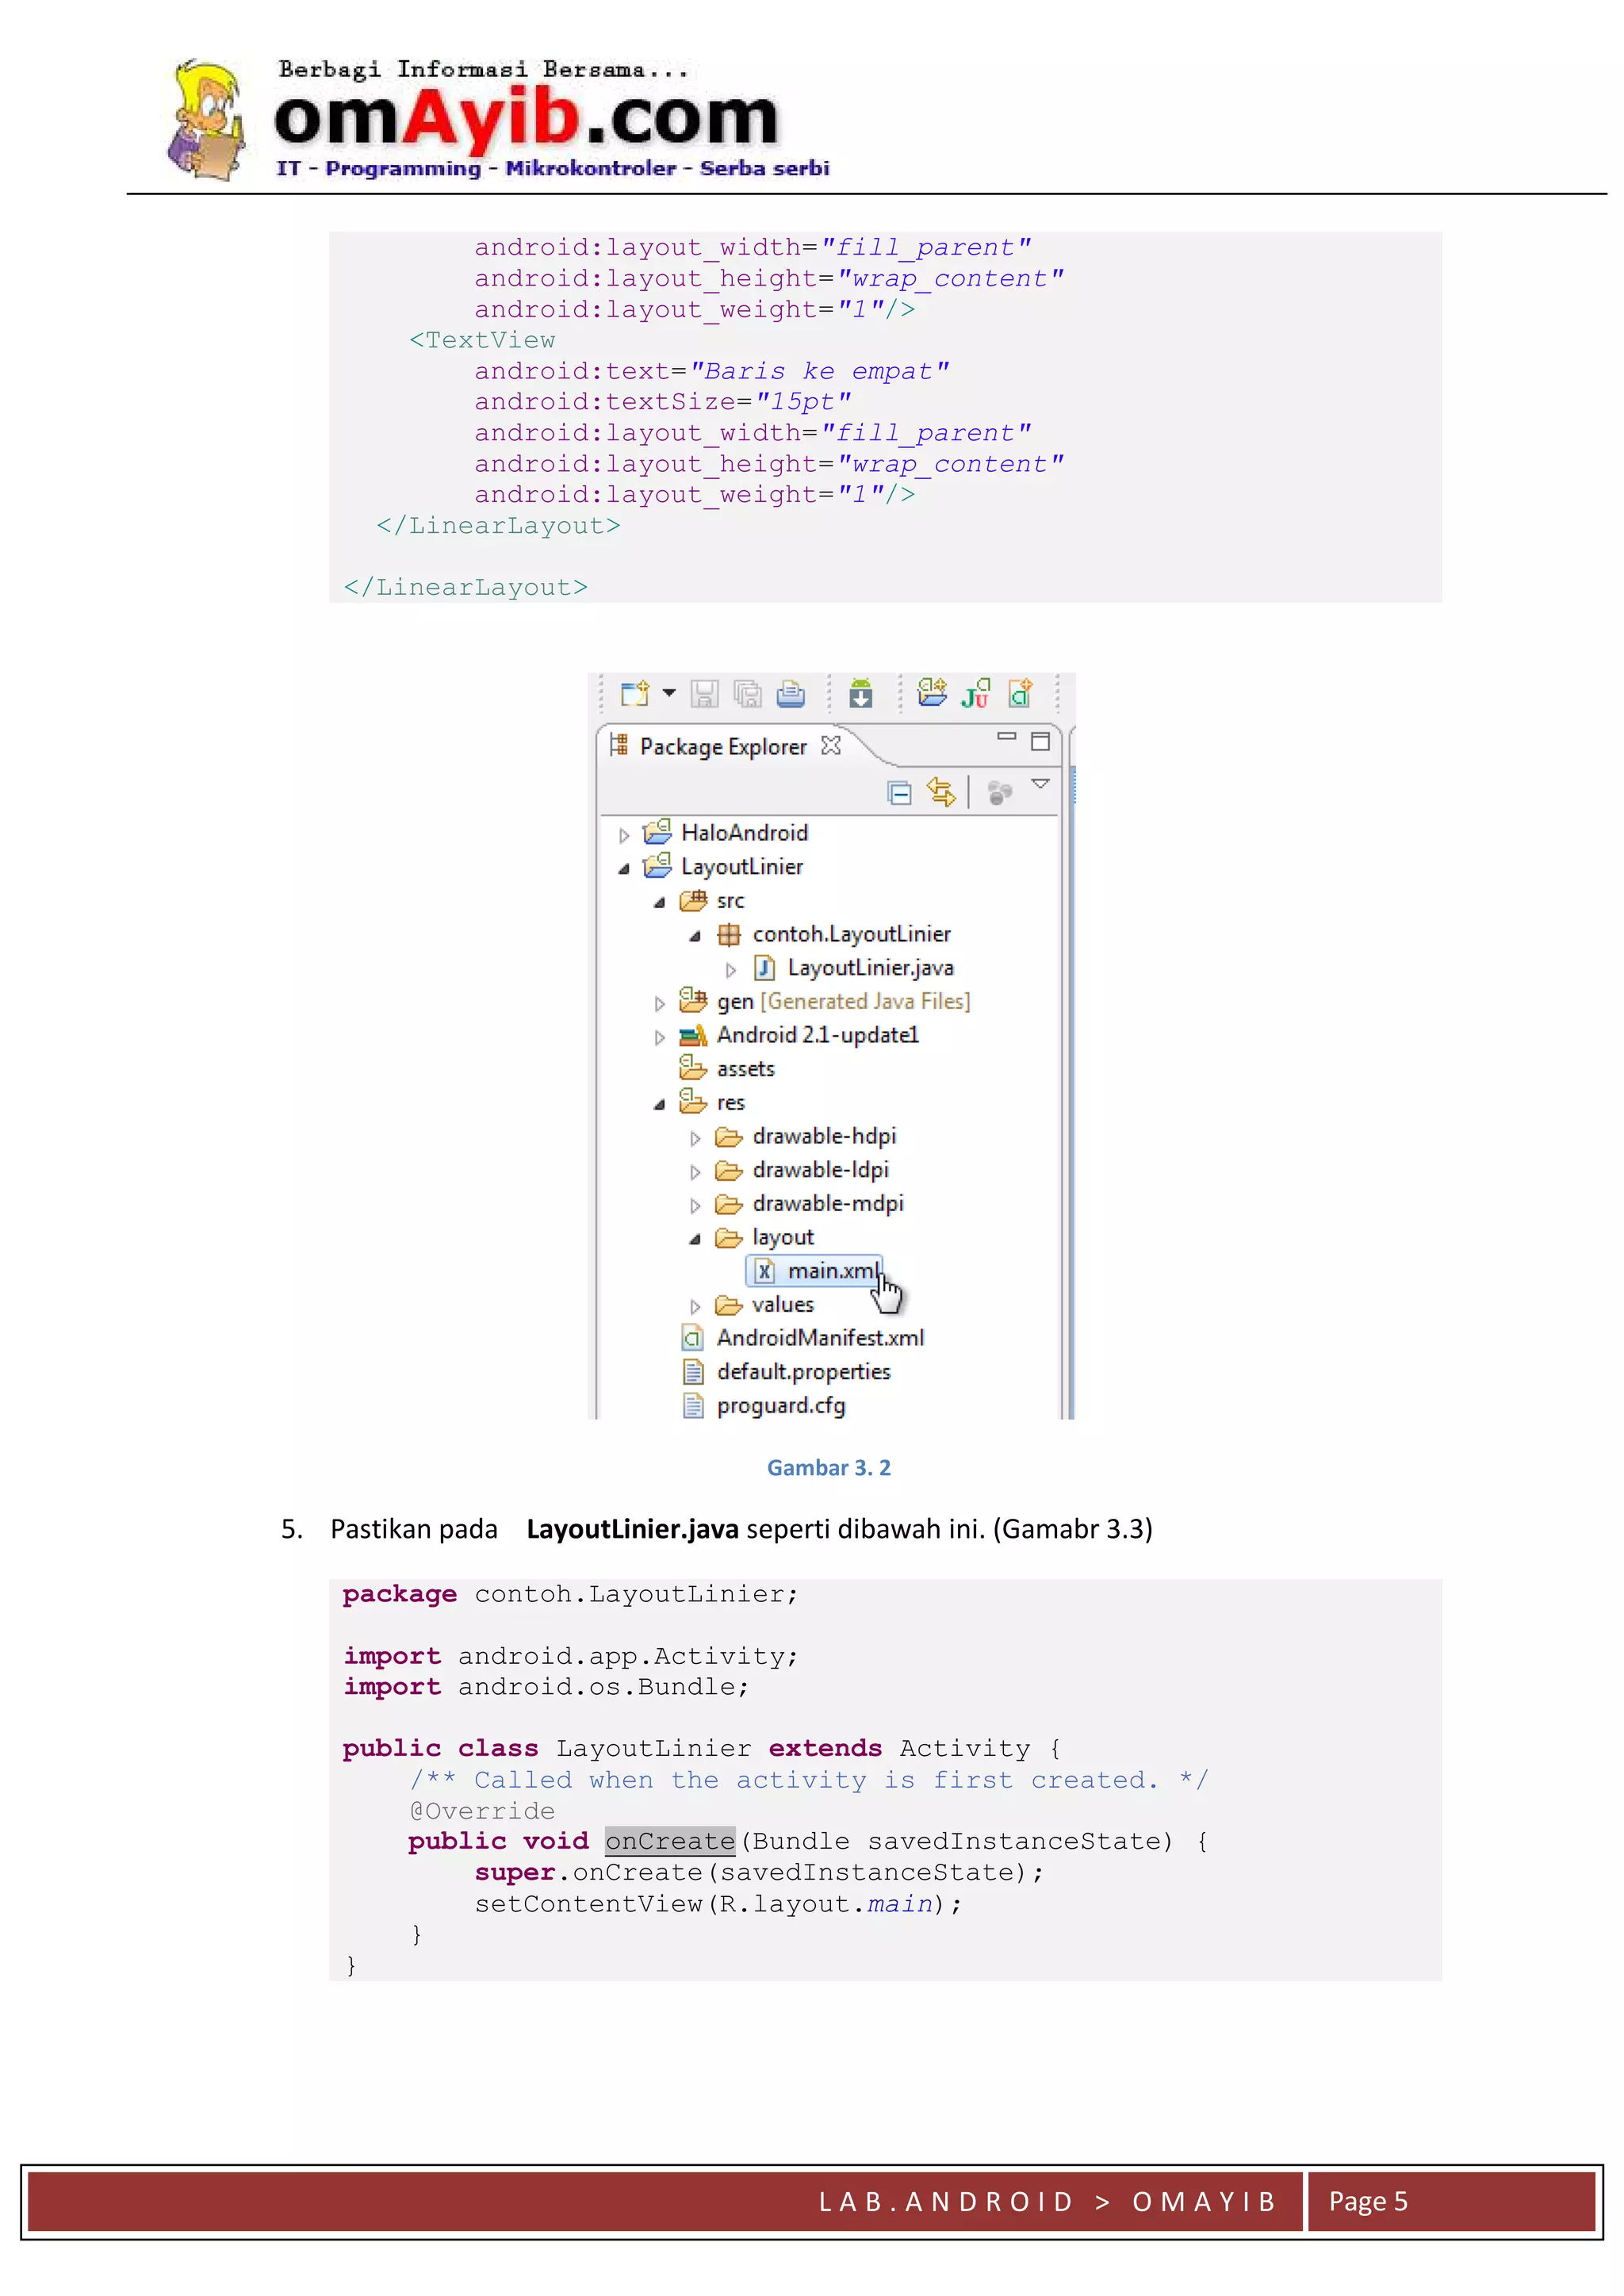The height and width of the screenshot is (2296, 1624).
Task: Click the Collapse All icon
Action: tap(899, 793)
